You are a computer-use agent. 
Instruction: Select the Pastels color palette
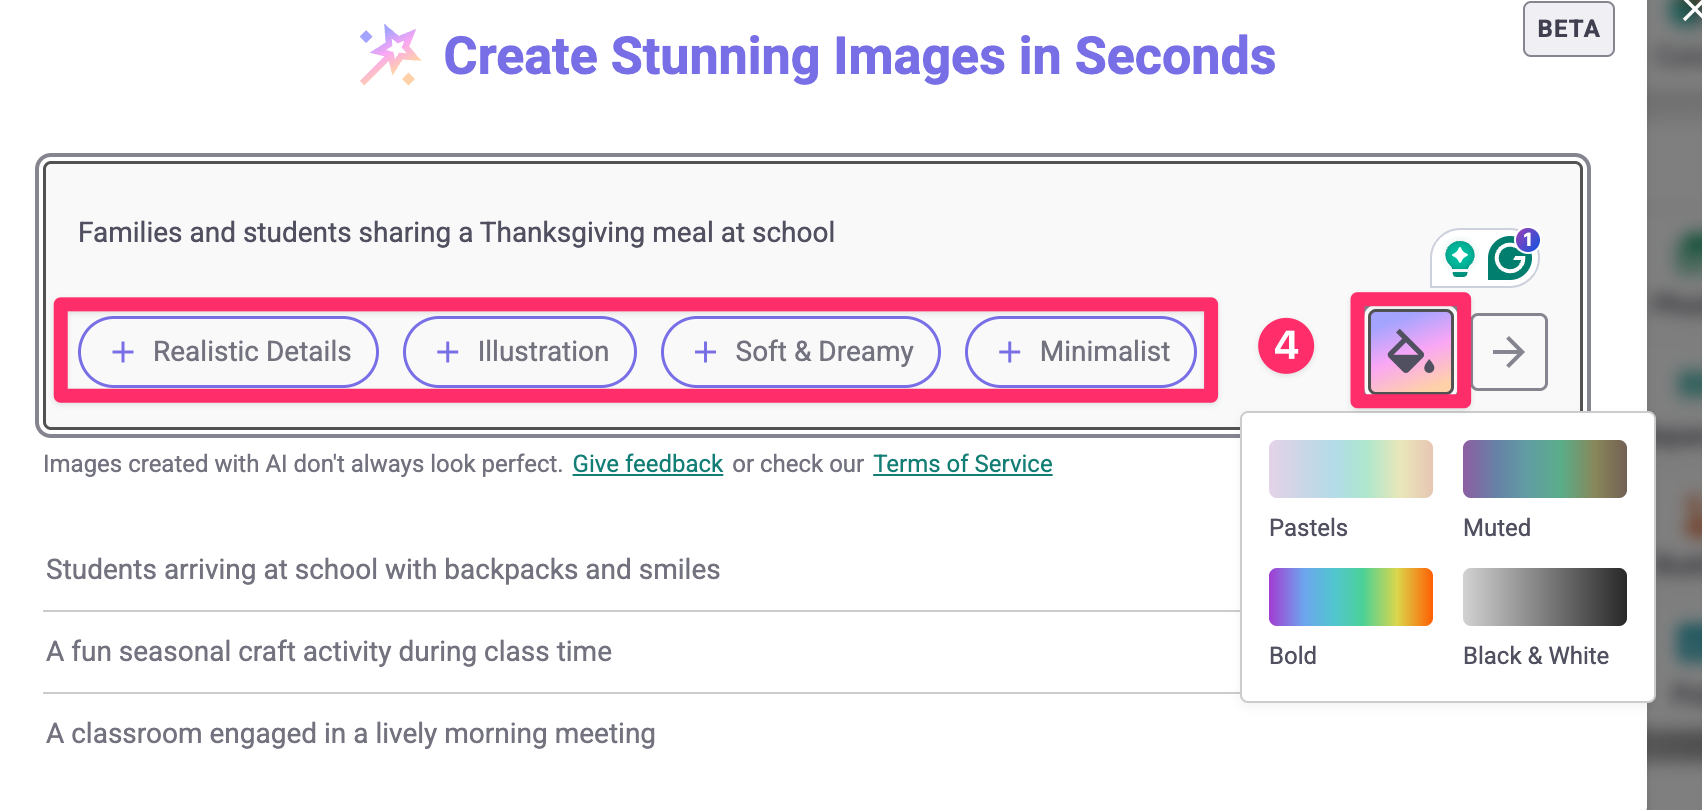click(1350, 470)
